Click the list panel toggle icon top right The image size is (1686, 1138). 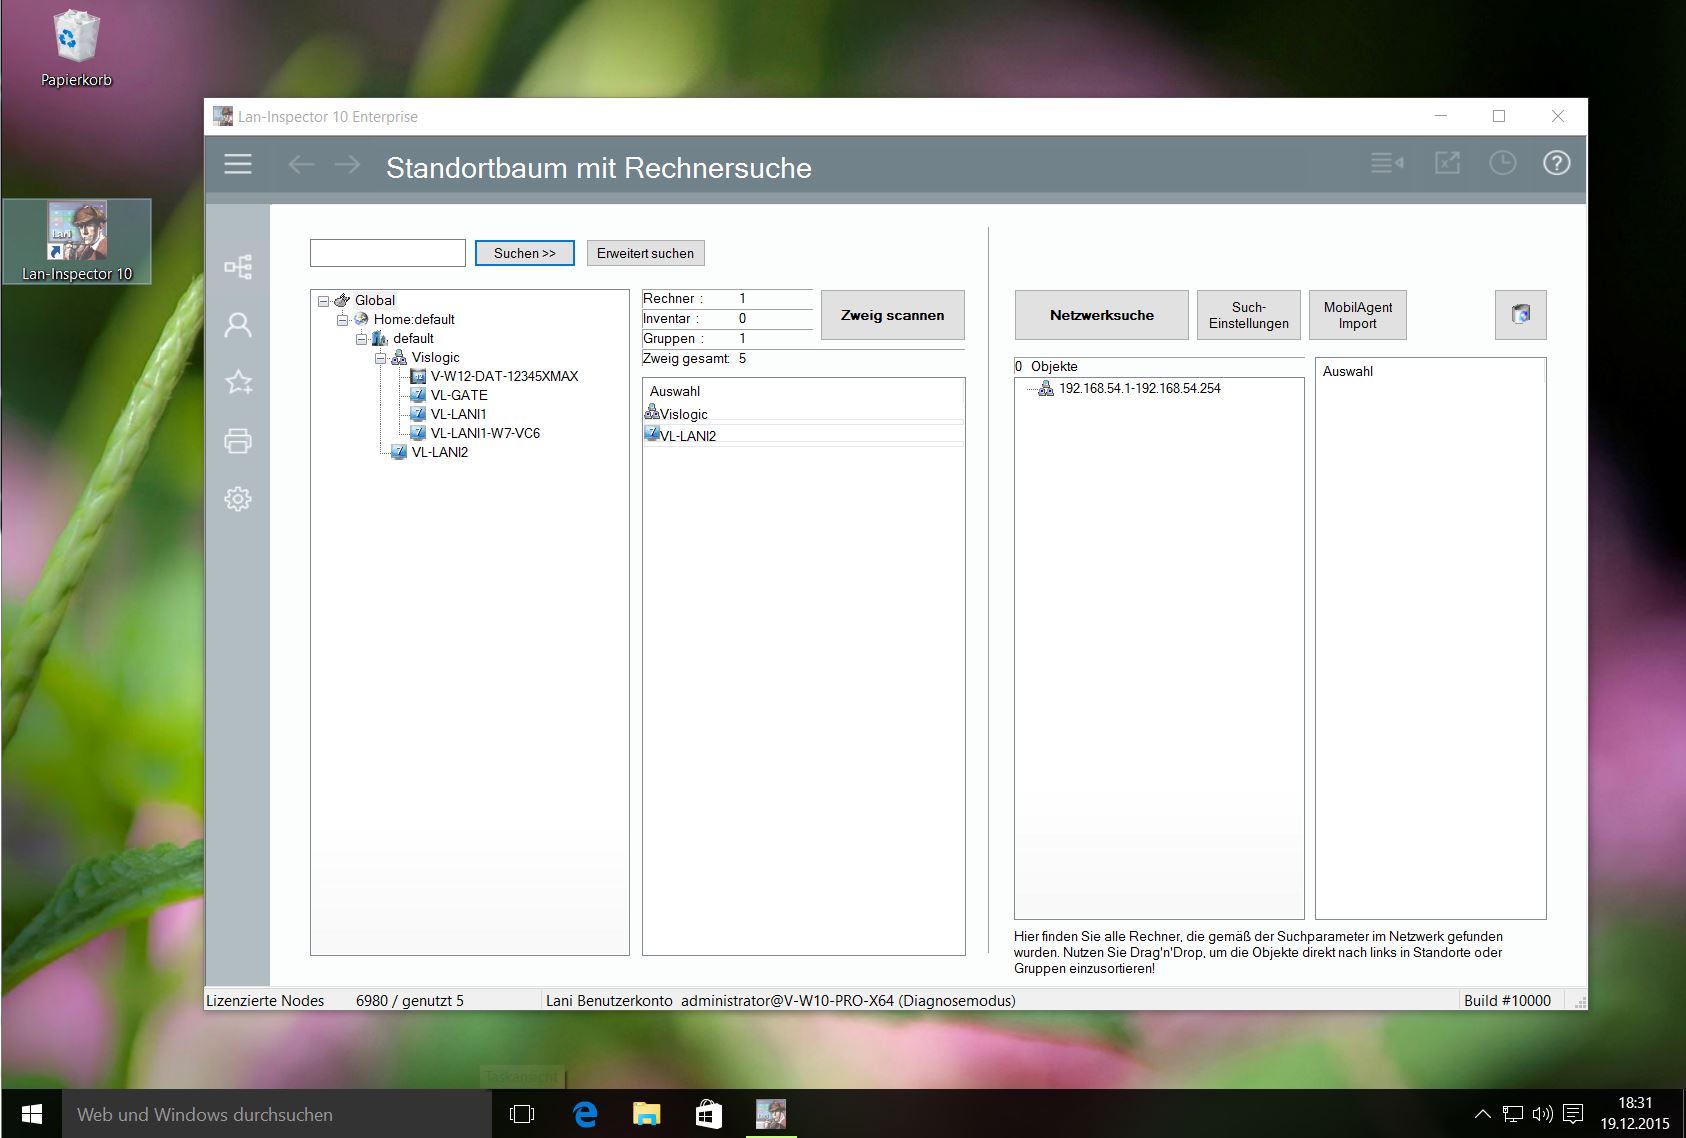point(1386,162)
